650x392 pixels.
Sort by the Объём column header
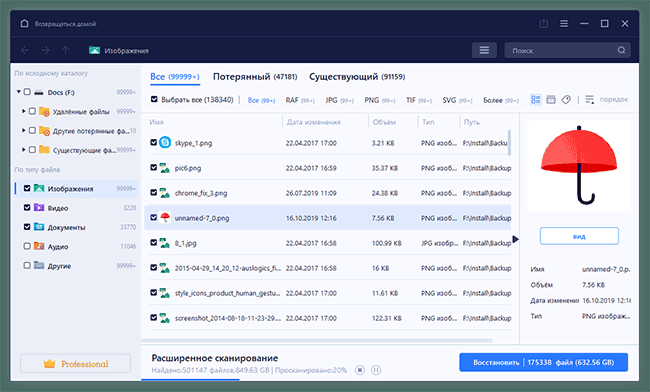pyautogui.click(x=384, y=122)
